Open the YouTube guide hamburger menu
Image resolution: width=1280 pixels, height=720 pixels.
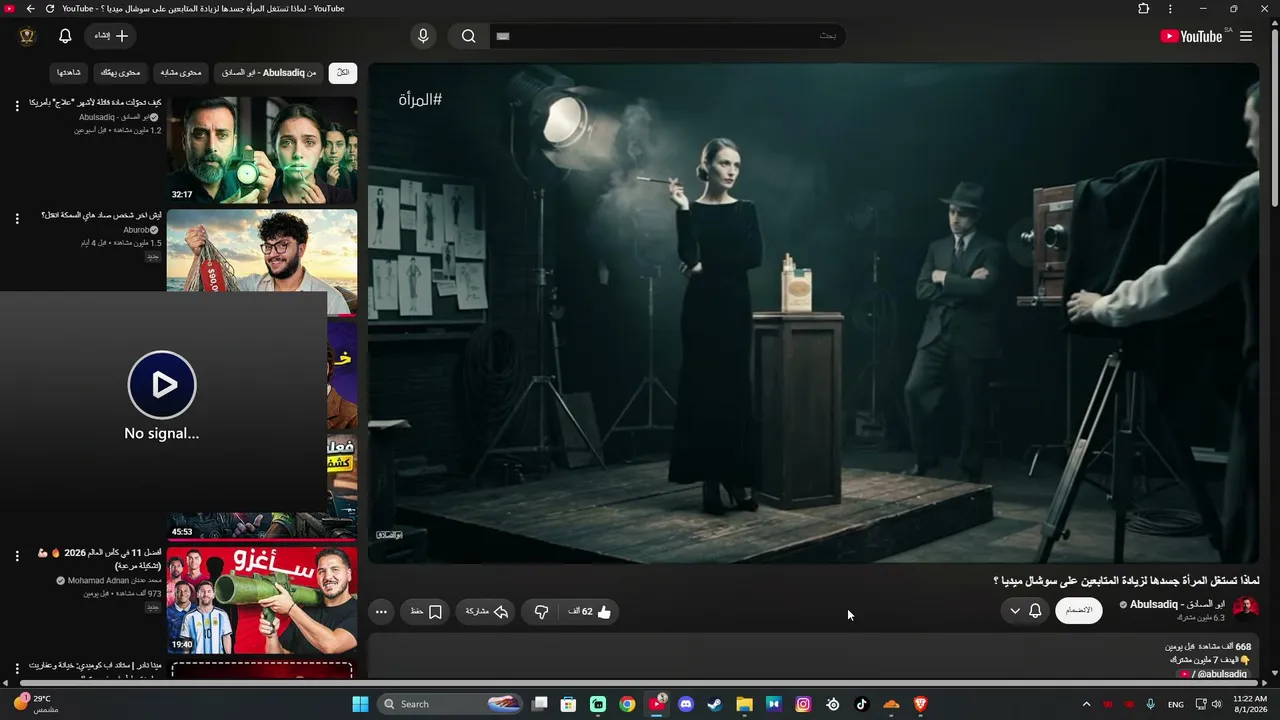(1246, 36)
